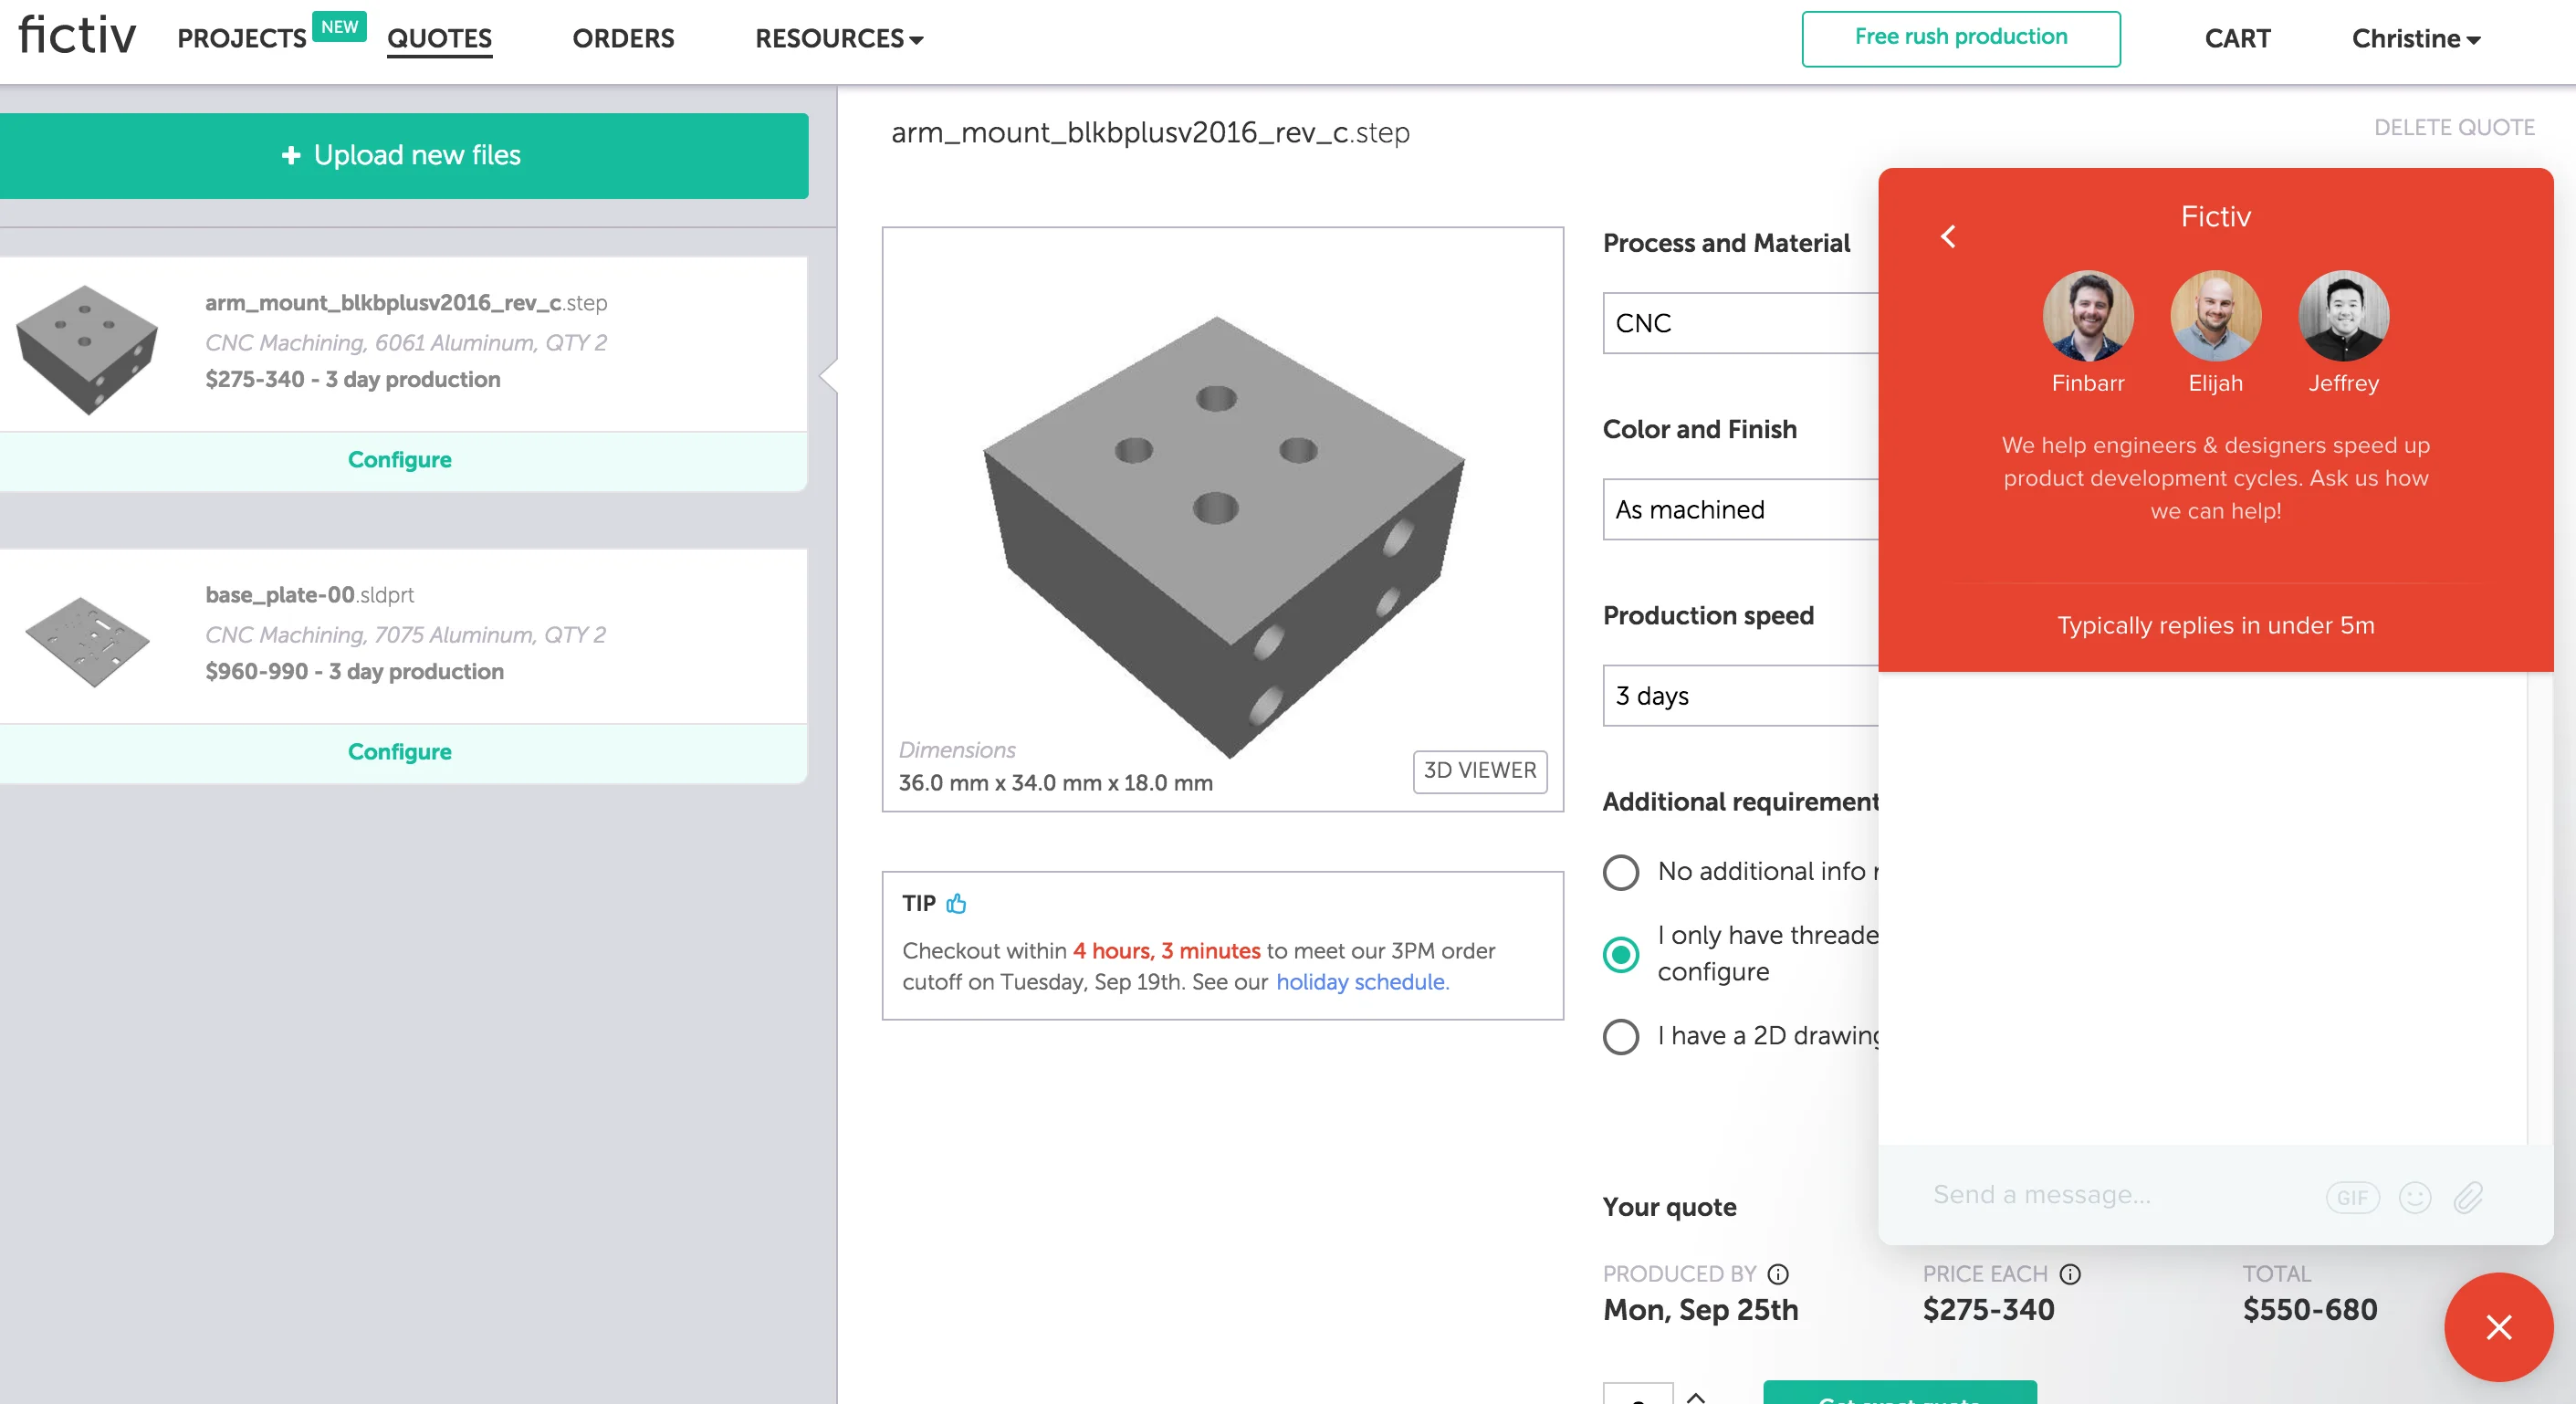Click Configure for arm_mount part
Image resolution: width=2576 pixels, height=1404 pixels.
click(400, 460)
